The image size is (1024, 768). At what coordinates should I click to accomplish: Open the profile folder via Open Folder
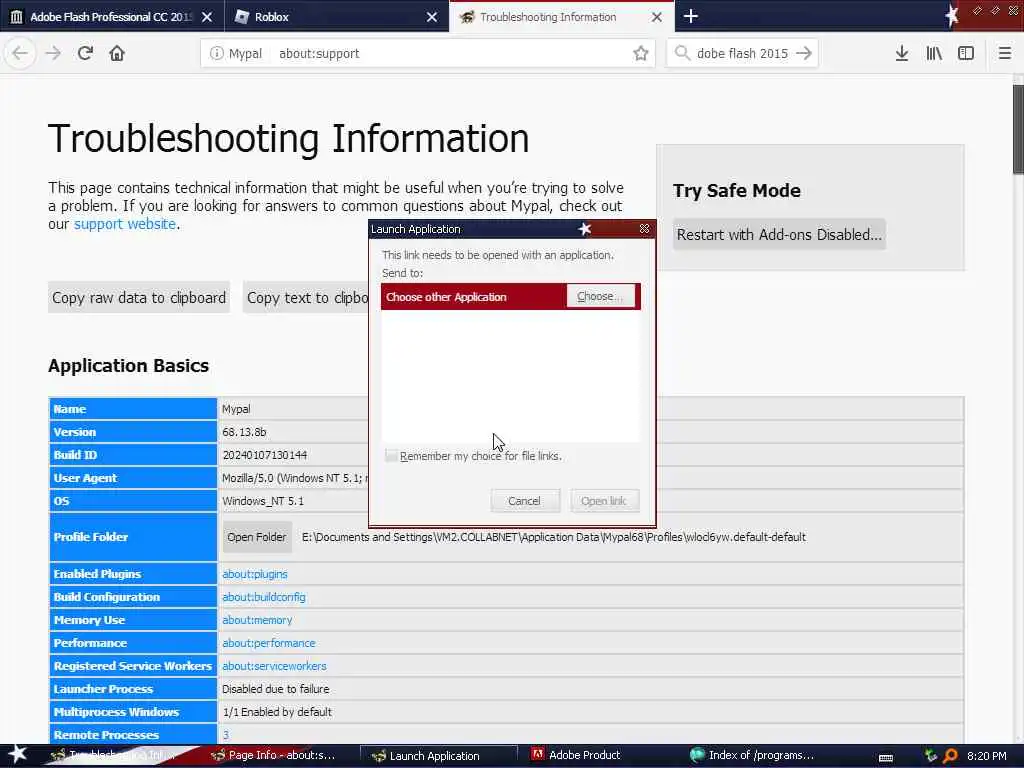click(257, 537)
